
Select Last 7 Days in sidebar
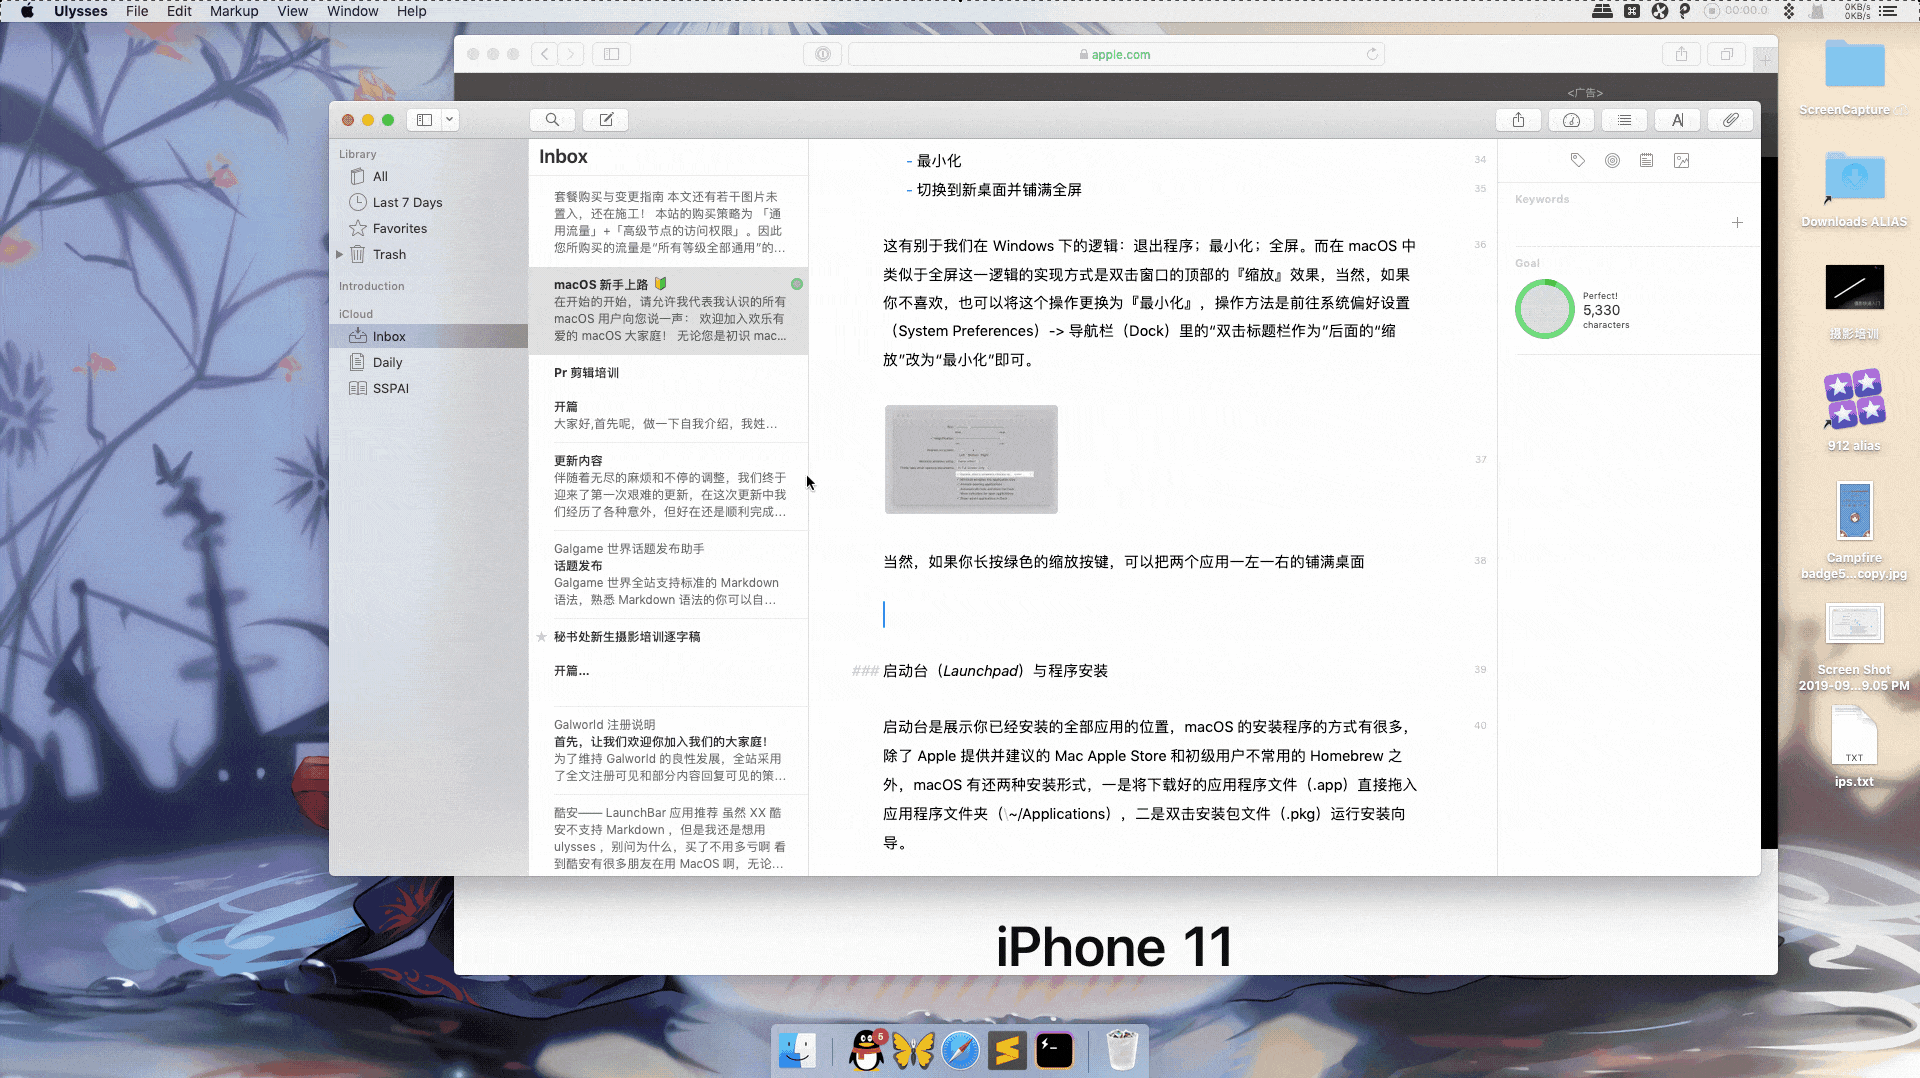(429, 202)
